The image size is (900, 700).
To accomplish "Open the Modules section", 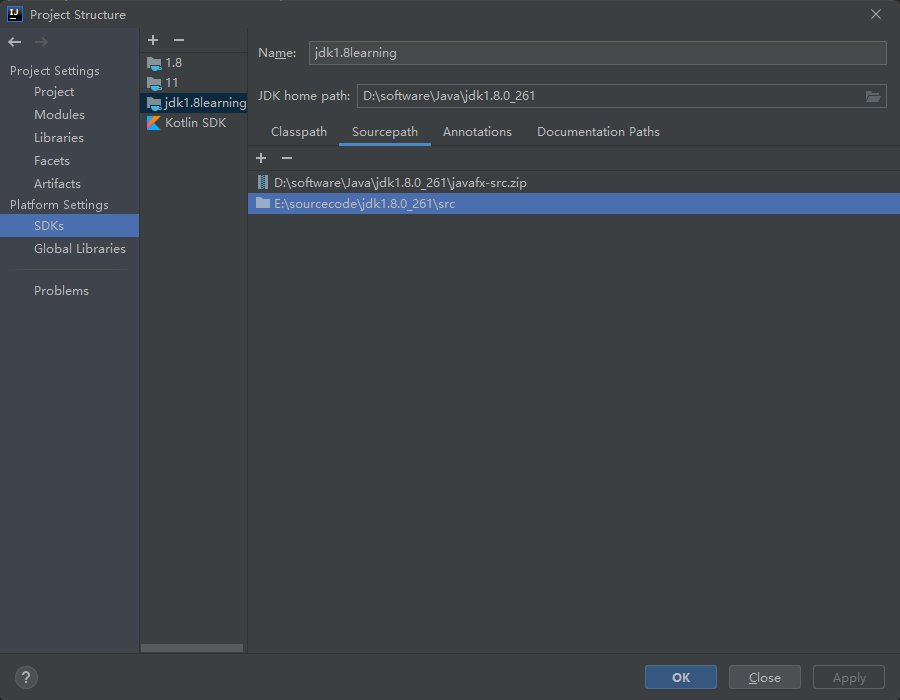I will point(61,114).
